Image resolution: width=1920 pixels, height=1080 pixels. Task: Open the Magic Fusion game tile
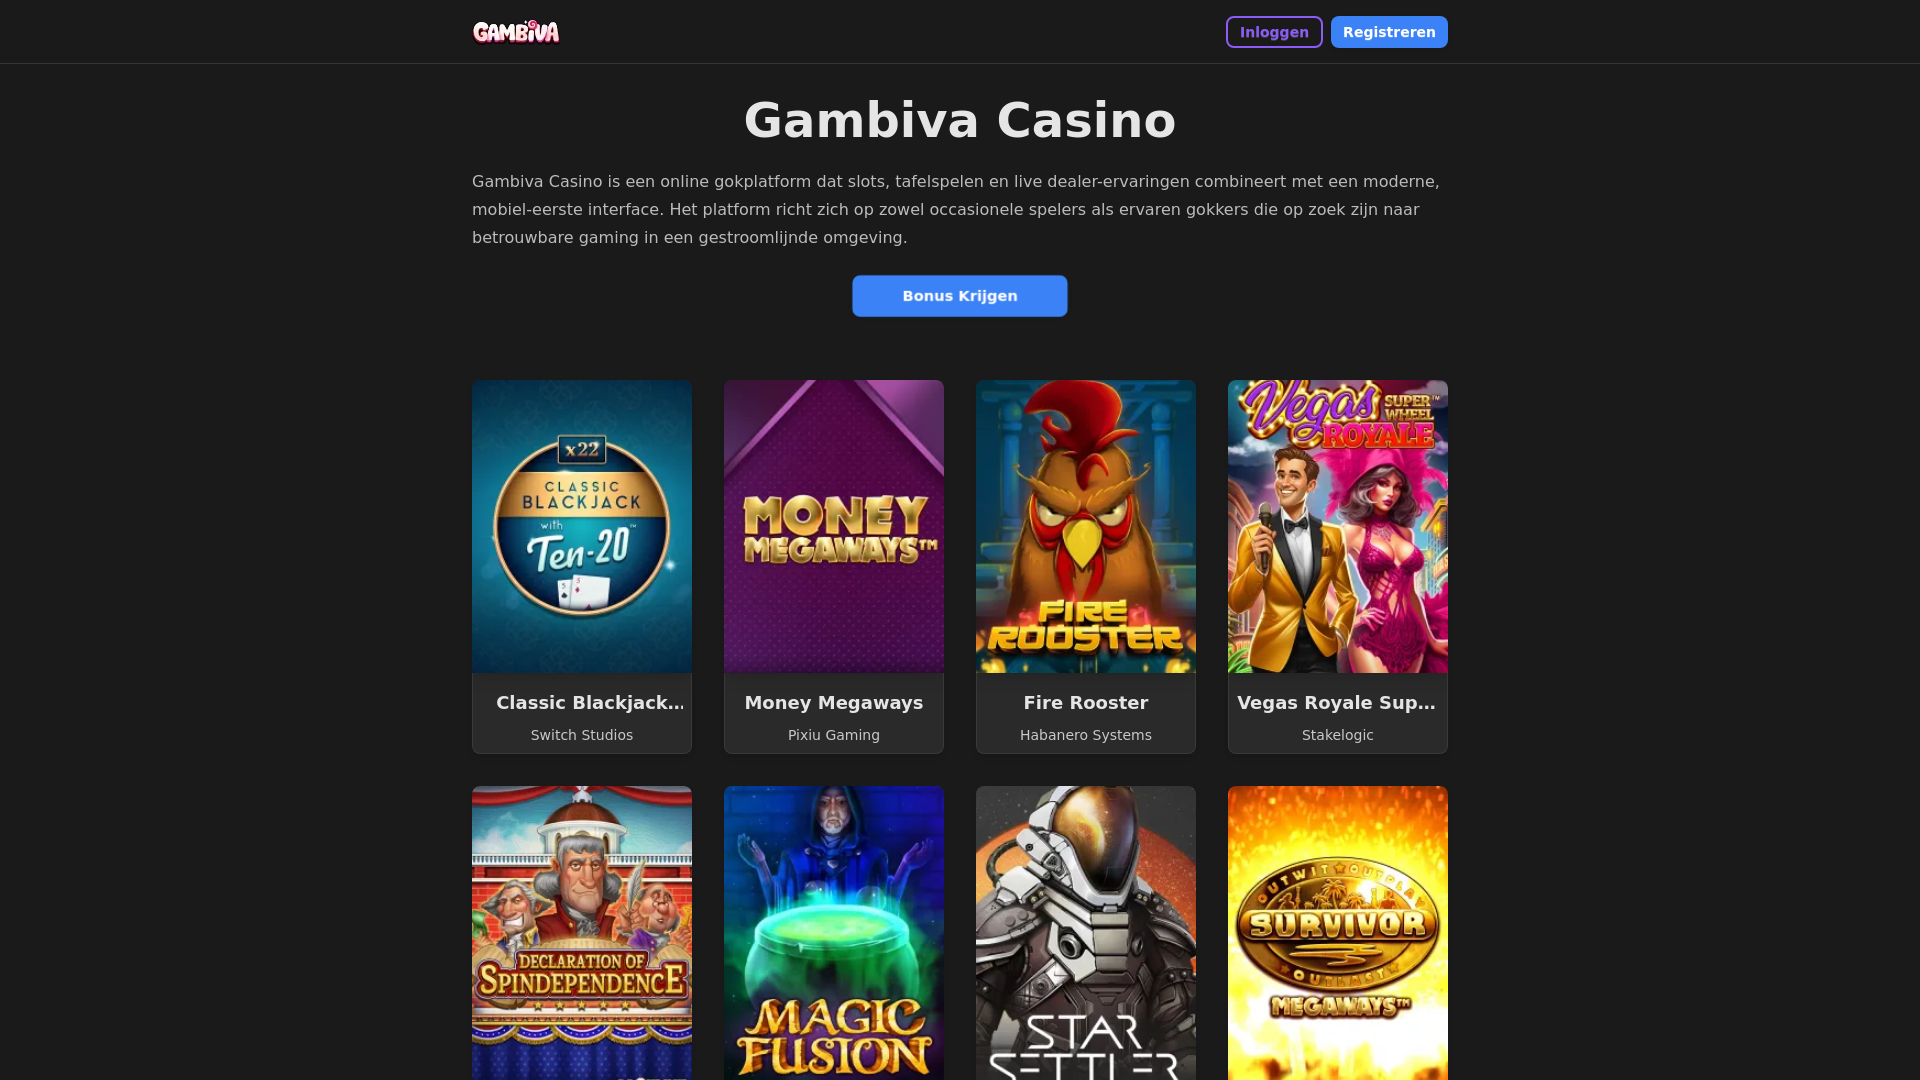tap(834, 933)
